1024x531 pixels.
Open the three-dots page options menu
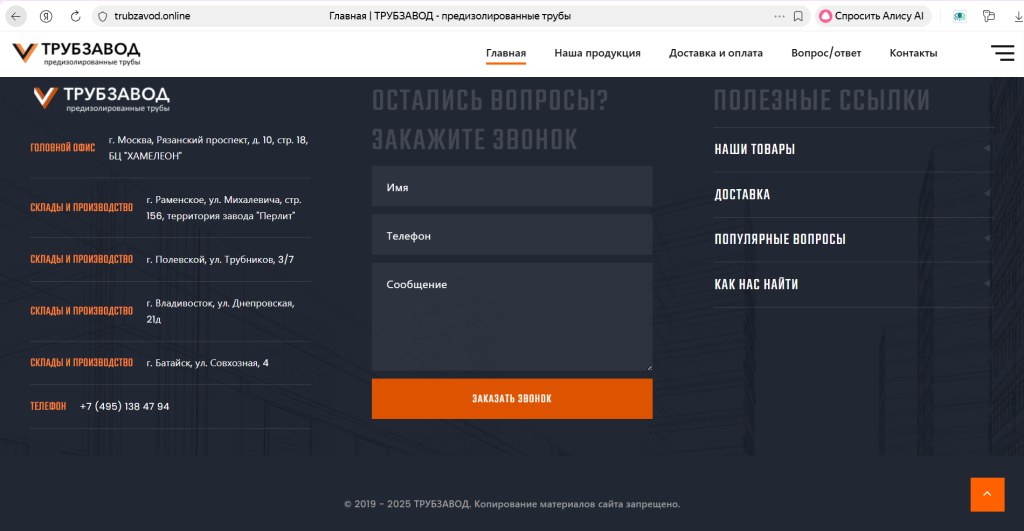(x=780, y=16)
